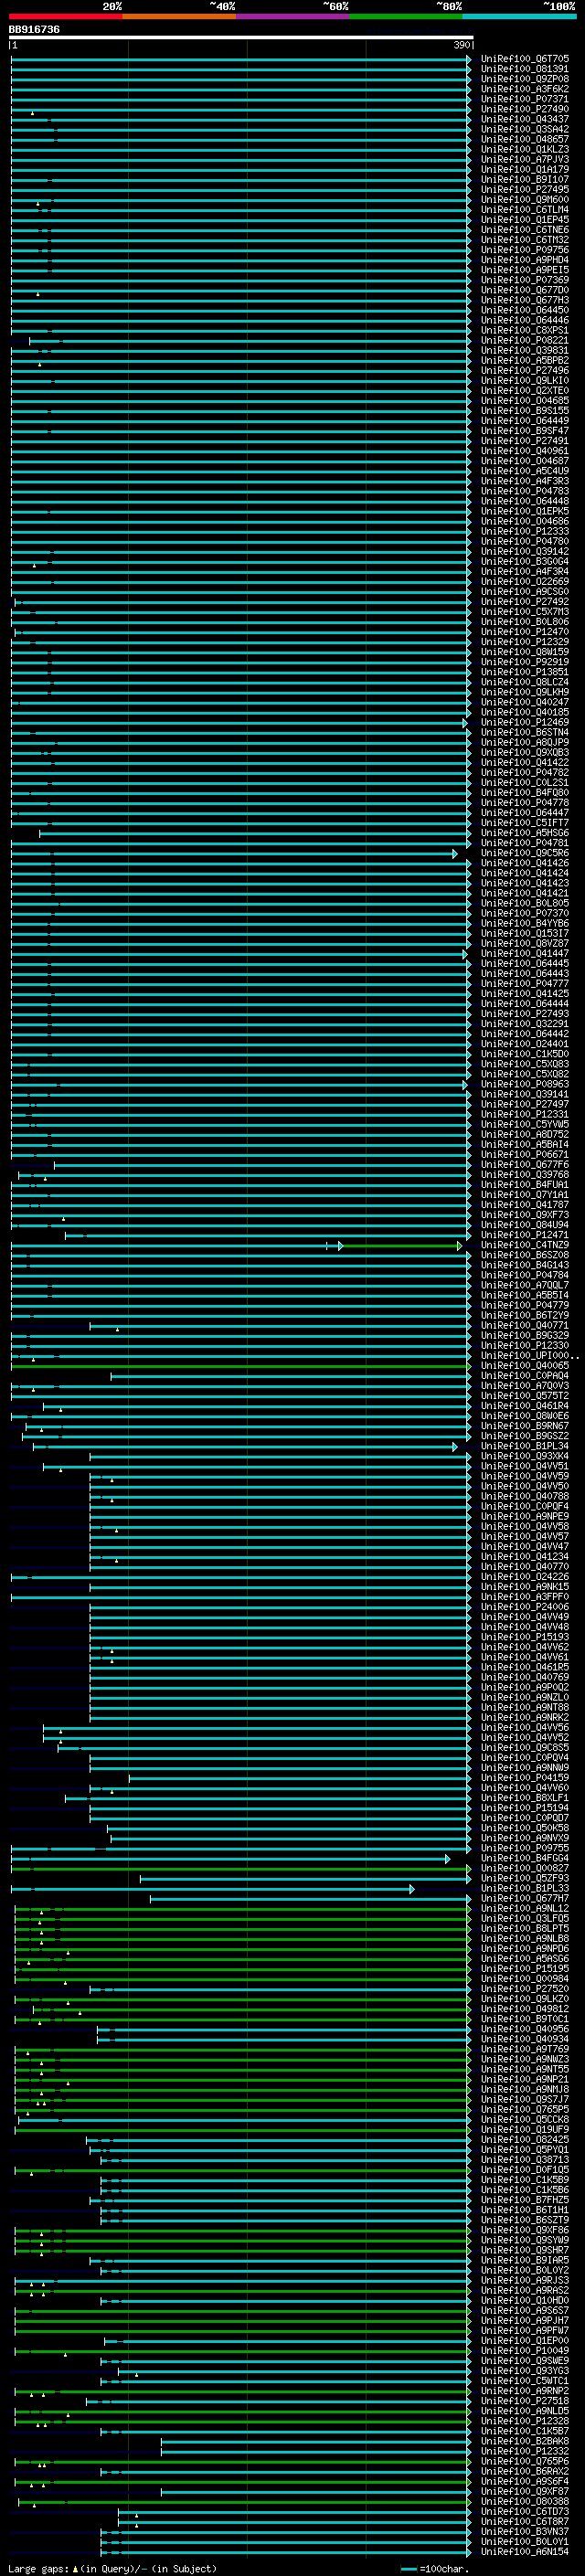Select hit label UniRef100_B9I107
This screenshot has height=2576, width=585.
coord(525,179)
